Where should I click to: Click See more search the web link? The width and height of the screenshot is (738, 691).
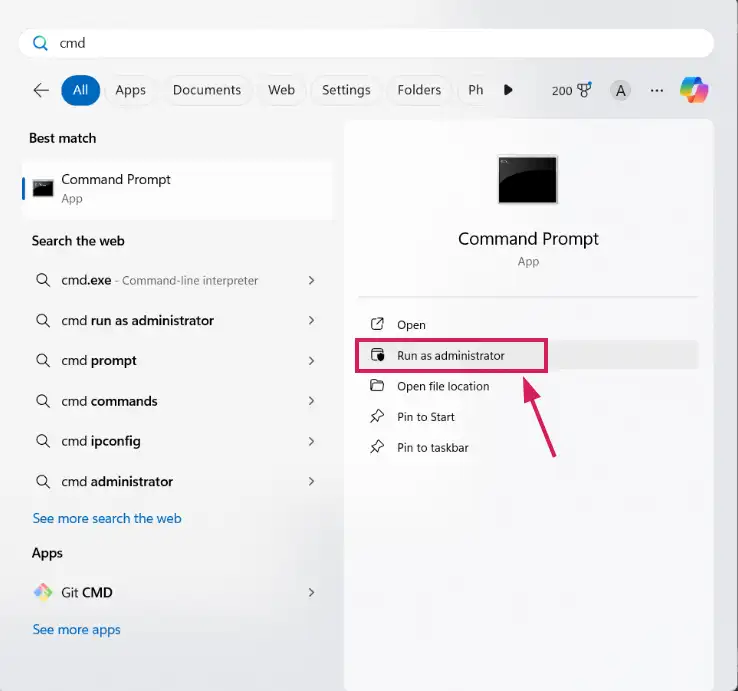pyautogui.click(x=107, y=518)
